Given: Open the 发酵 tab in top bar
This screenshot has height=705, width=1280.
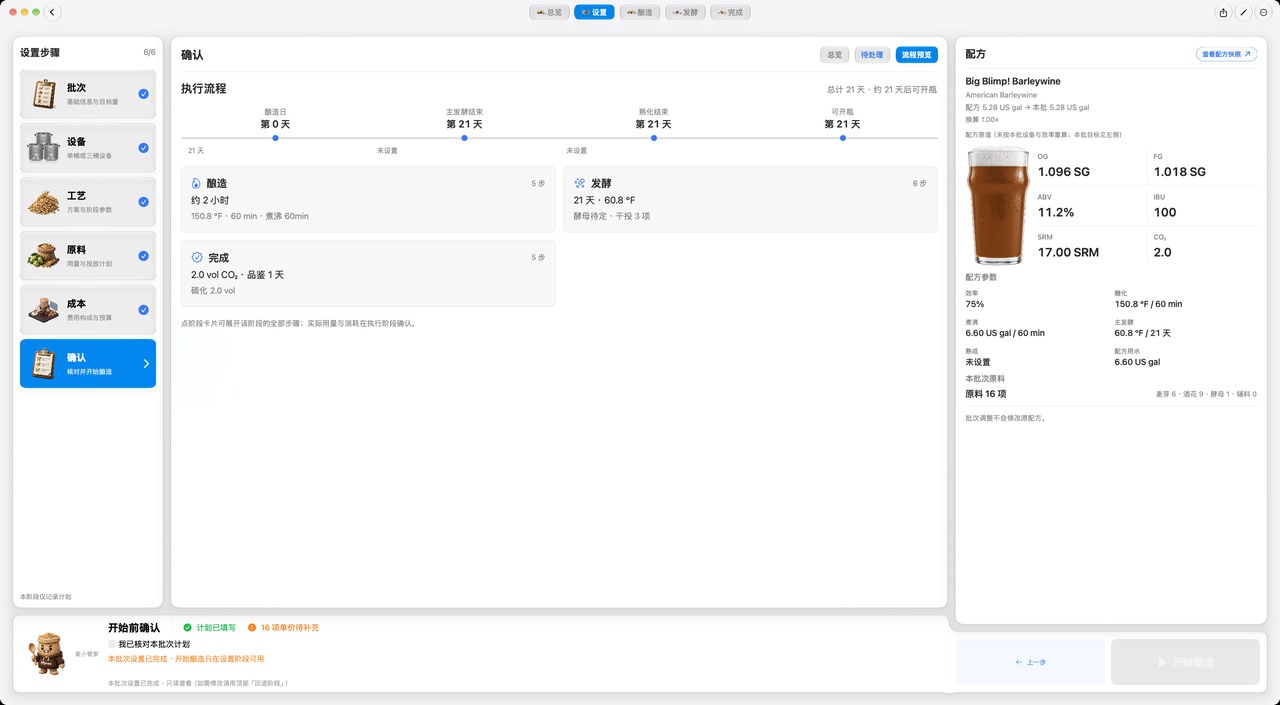Looking at the screenshot, I should pos(685,13).
